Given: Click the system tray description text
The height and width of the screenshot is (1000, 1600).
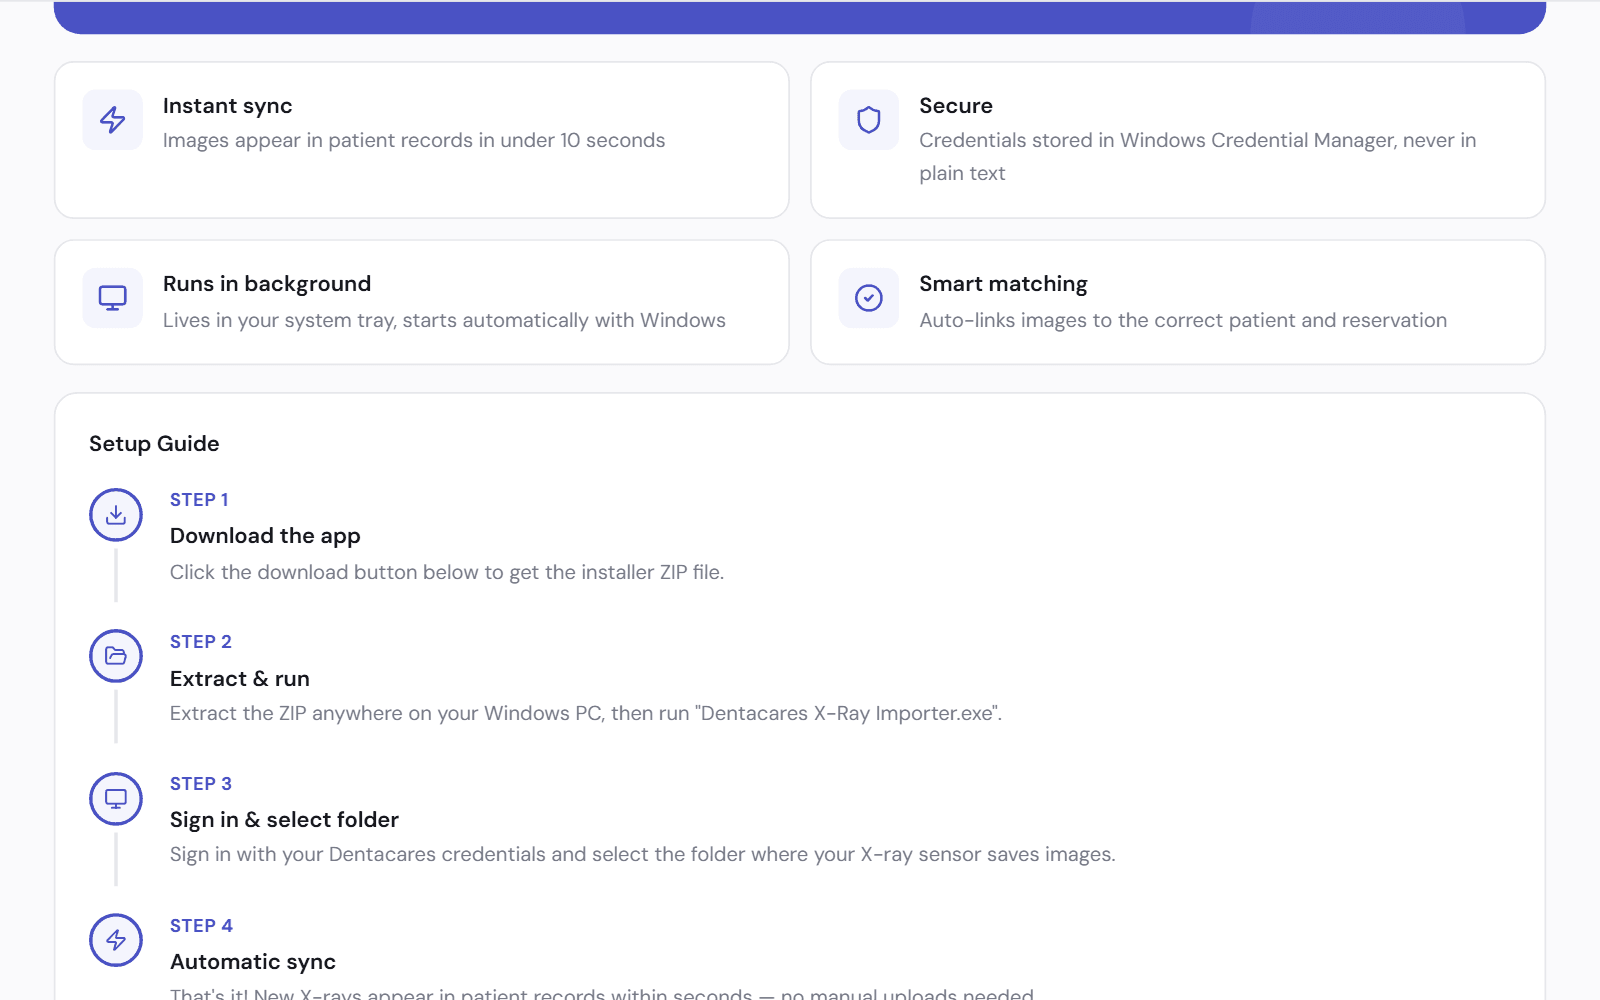Looking at the screenshot, I should tap(444, 321).
